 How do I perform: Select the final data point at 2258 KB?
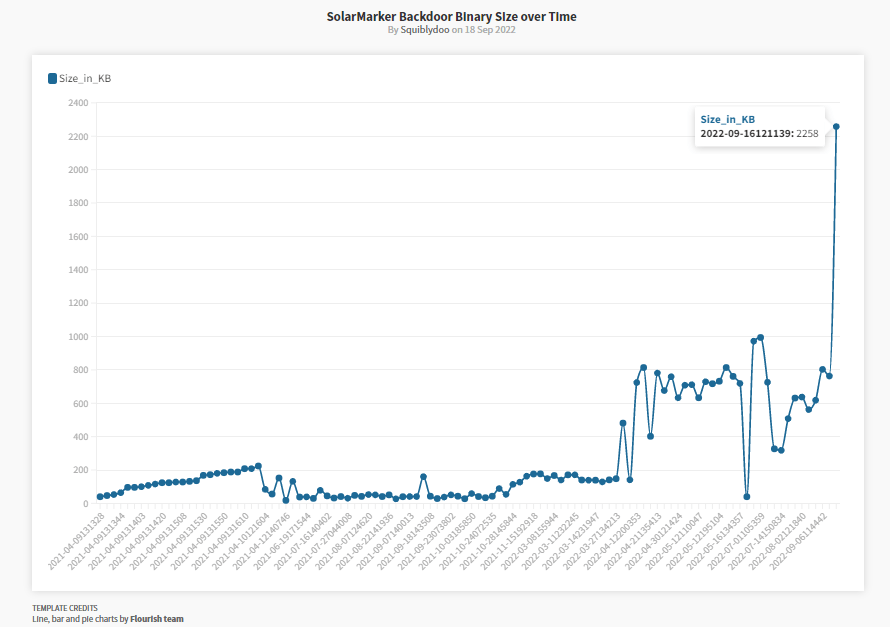(836, 127)
